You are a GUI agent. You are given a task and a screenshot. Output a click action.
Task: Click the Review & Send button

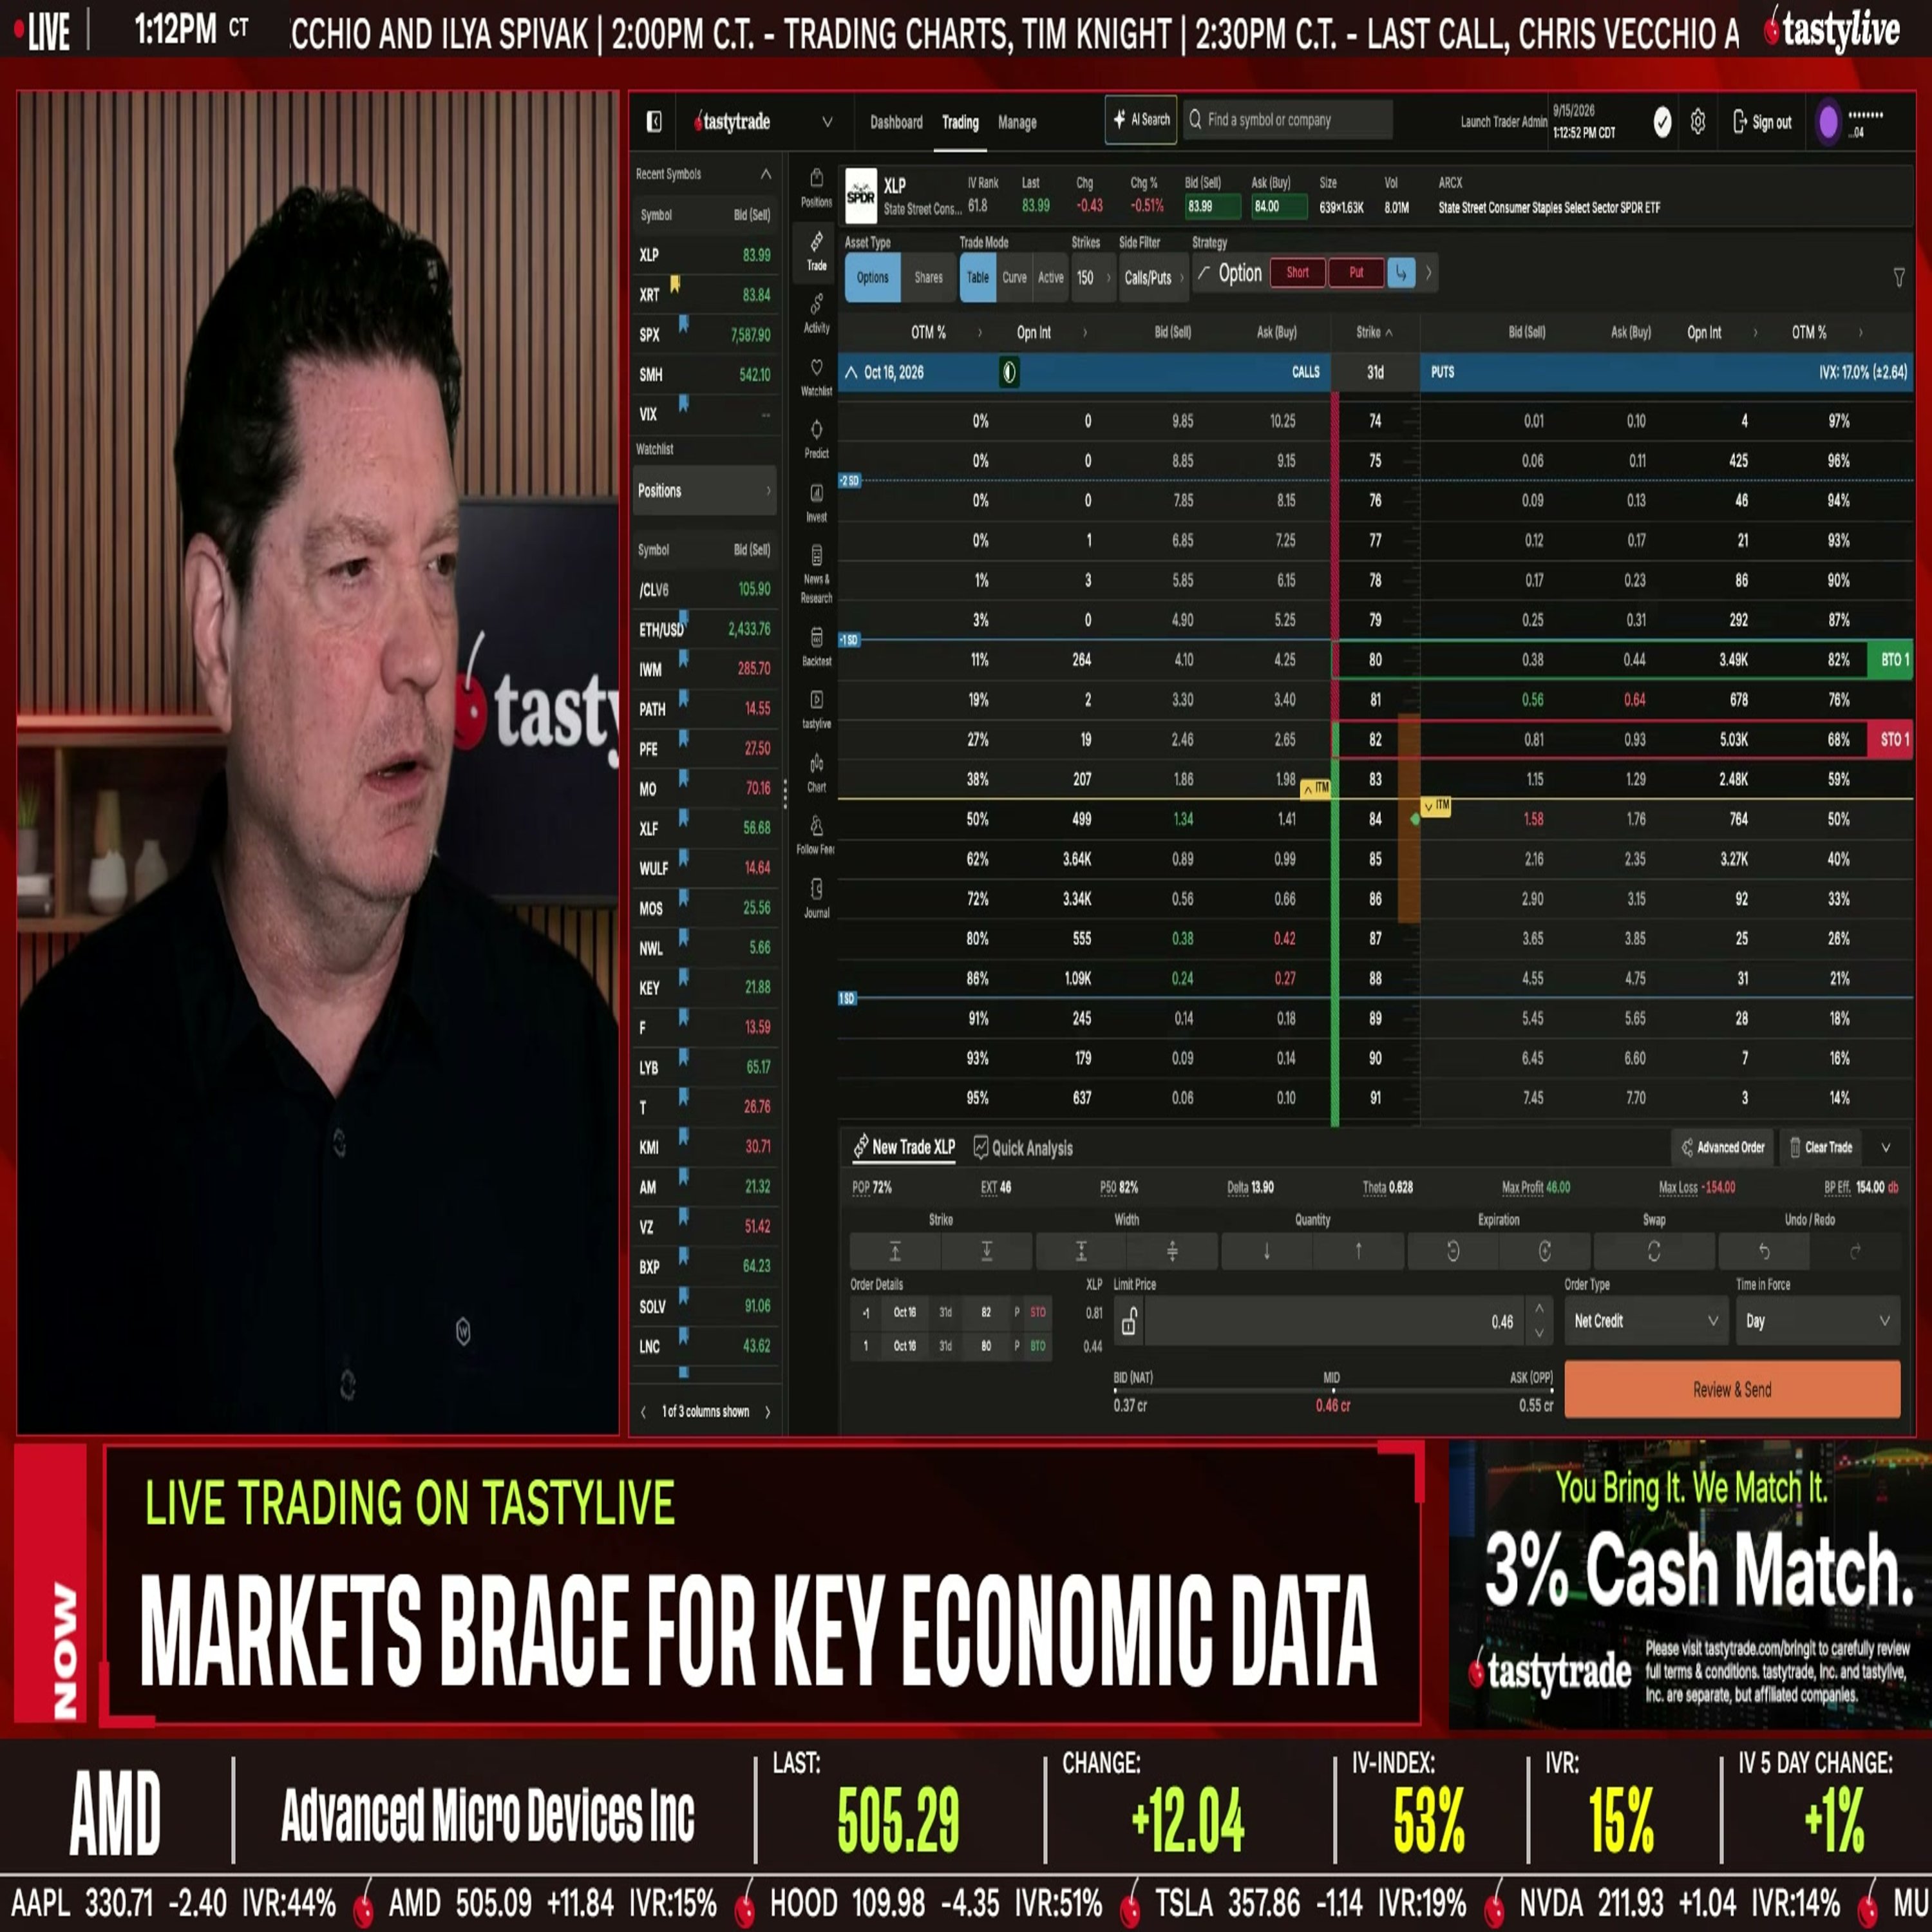(x=1732, y=1389)
